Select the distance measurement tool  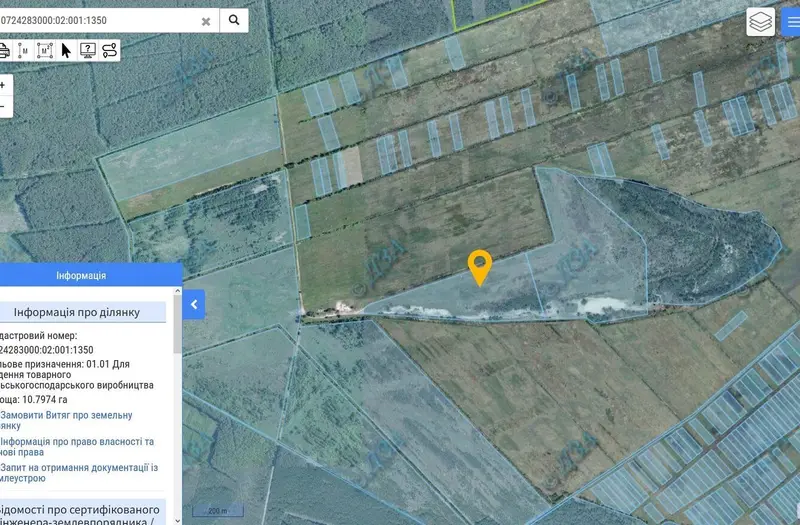[x=23, y=51]
